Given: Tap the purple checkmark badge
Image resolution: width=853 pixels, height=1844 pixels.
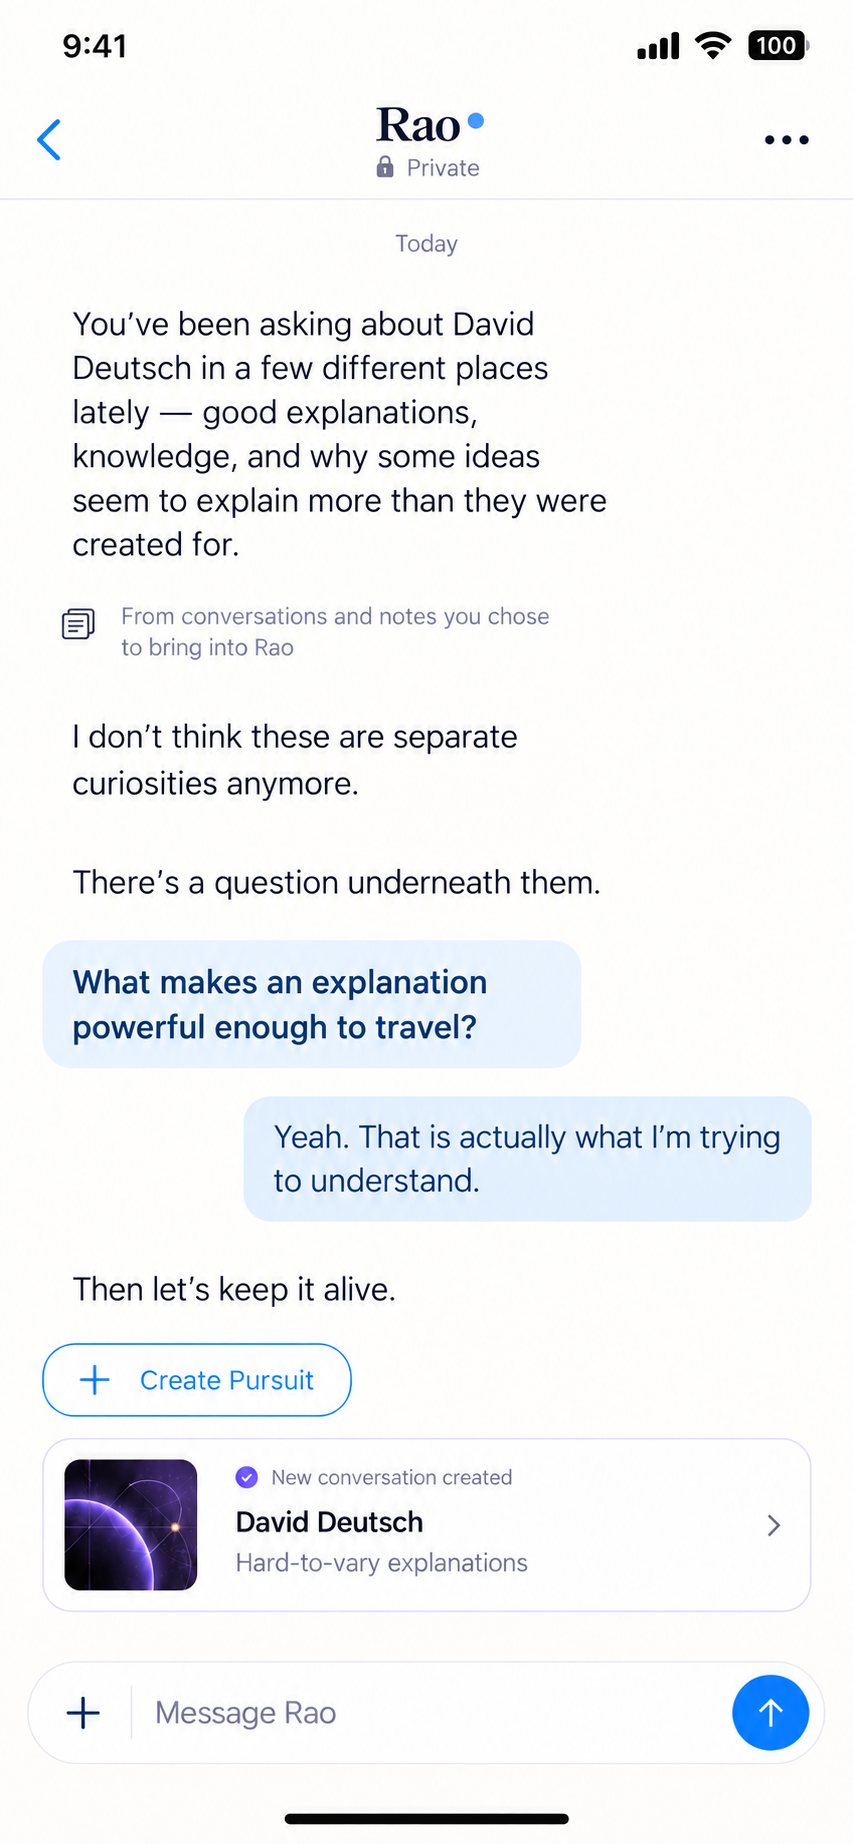Looking at the screenshot, I should 246,1477.
